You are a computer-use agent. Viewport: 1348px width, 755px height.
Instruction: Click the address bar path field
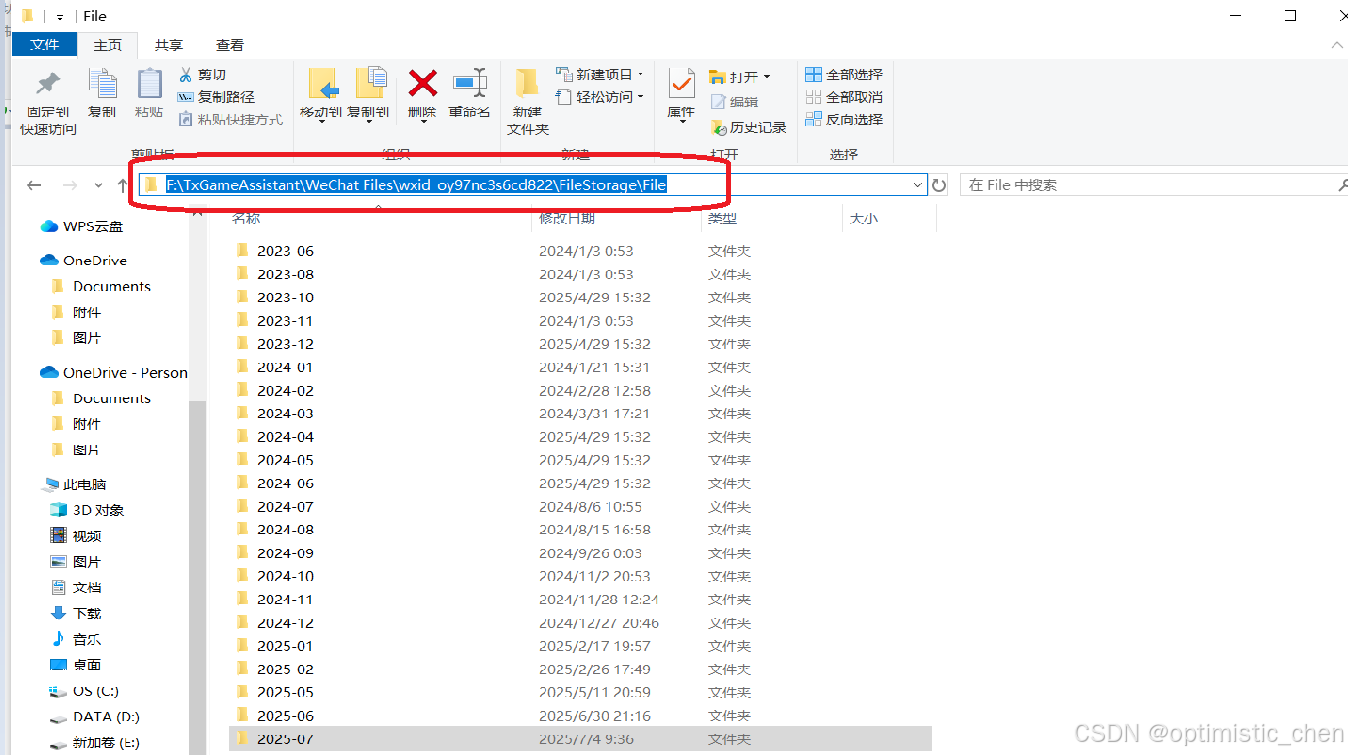pos(534,185)
